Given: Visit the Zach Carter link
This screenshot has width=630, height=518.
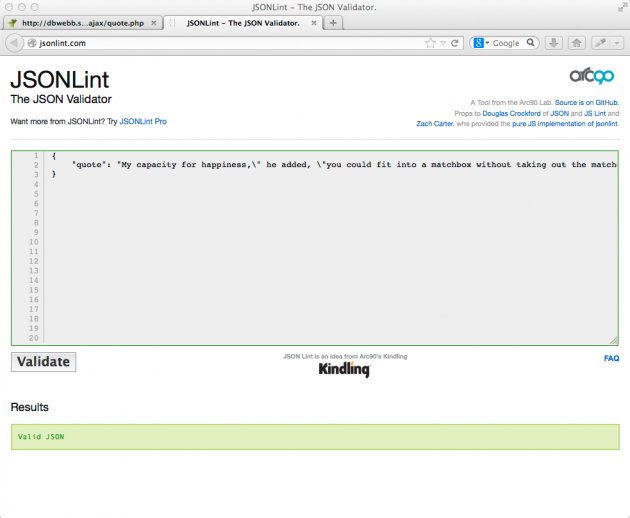Looking at the screenshot, I should click(435, 124).
